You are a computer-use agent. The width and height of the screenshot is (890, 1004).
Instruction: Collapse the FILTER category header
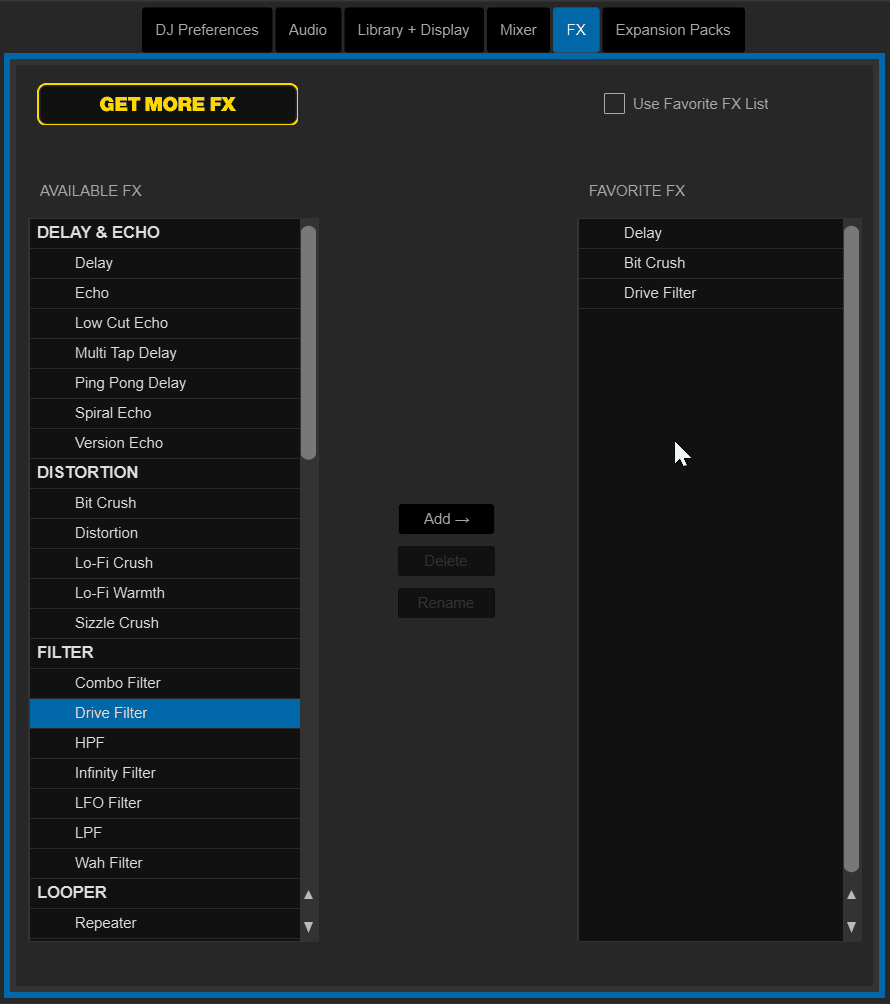tap(66, 653)
